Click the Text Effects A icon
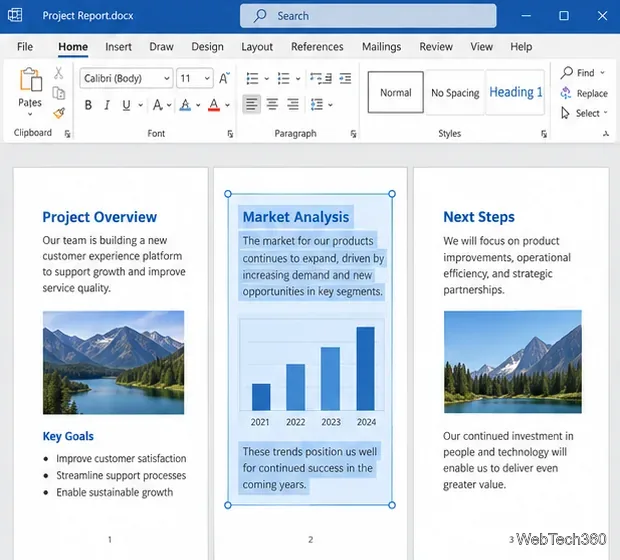 click(x=157, y=105)
